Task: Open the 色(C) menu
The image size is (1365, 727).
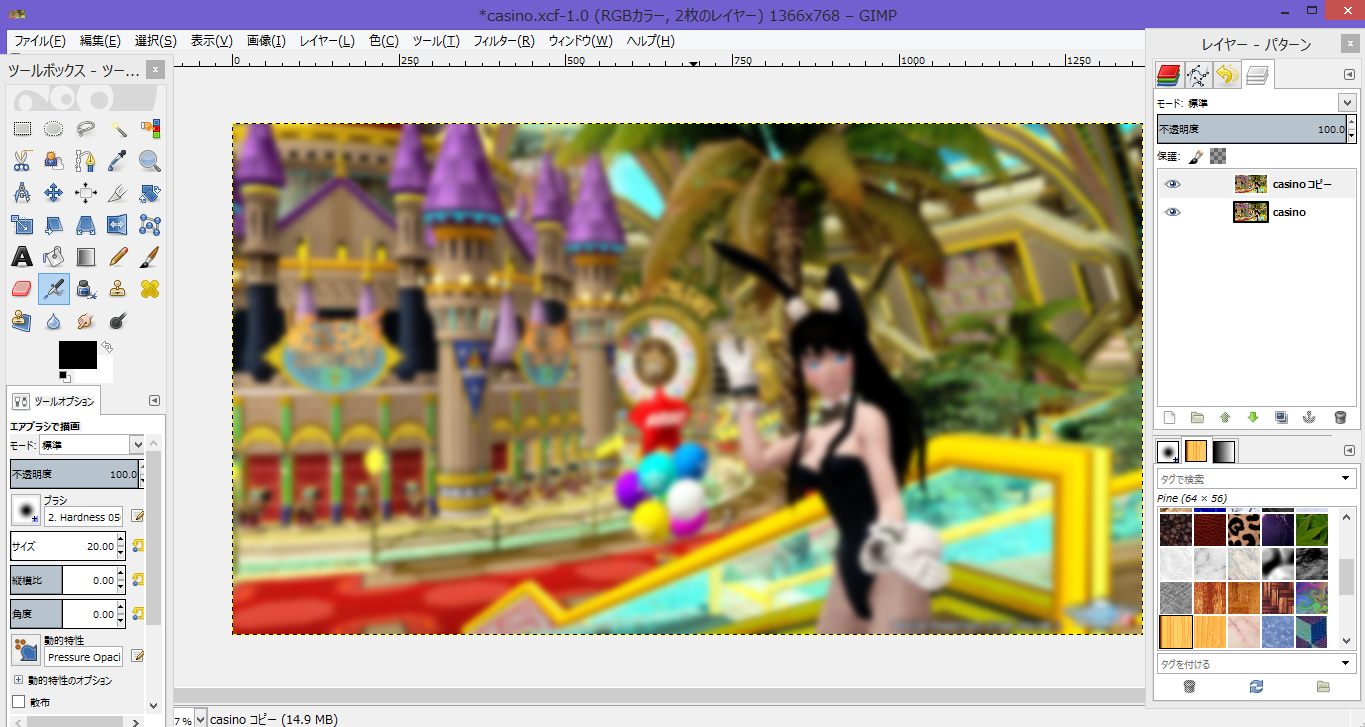Action: coord(384,41)
